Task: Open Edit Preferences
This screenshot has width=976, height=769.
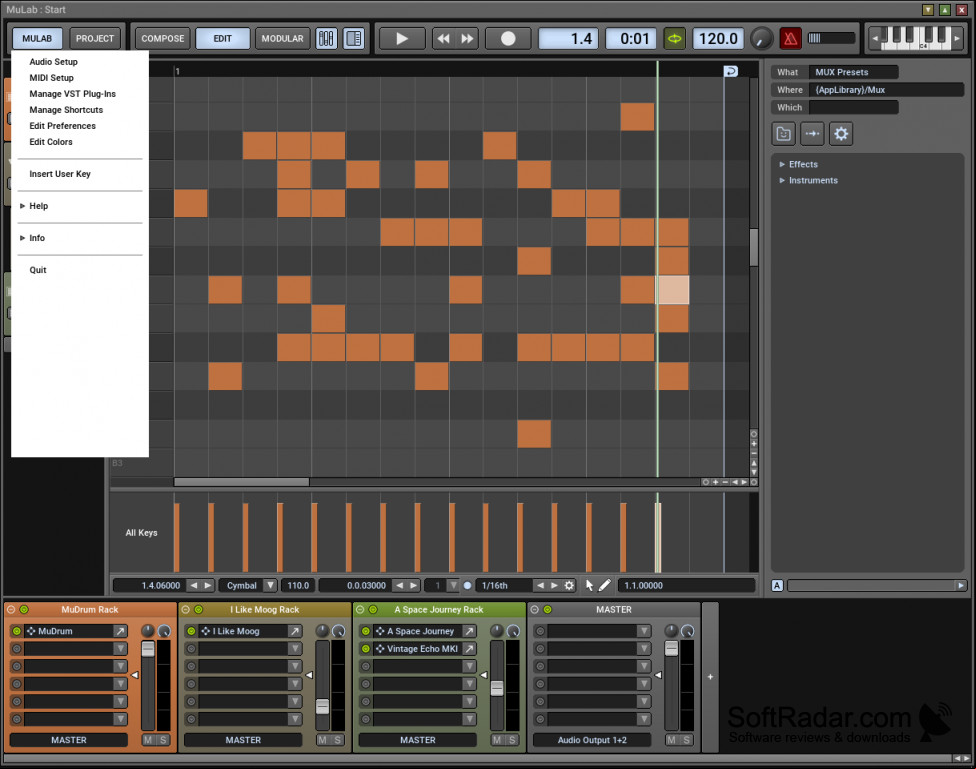Action: click(62, 126)
